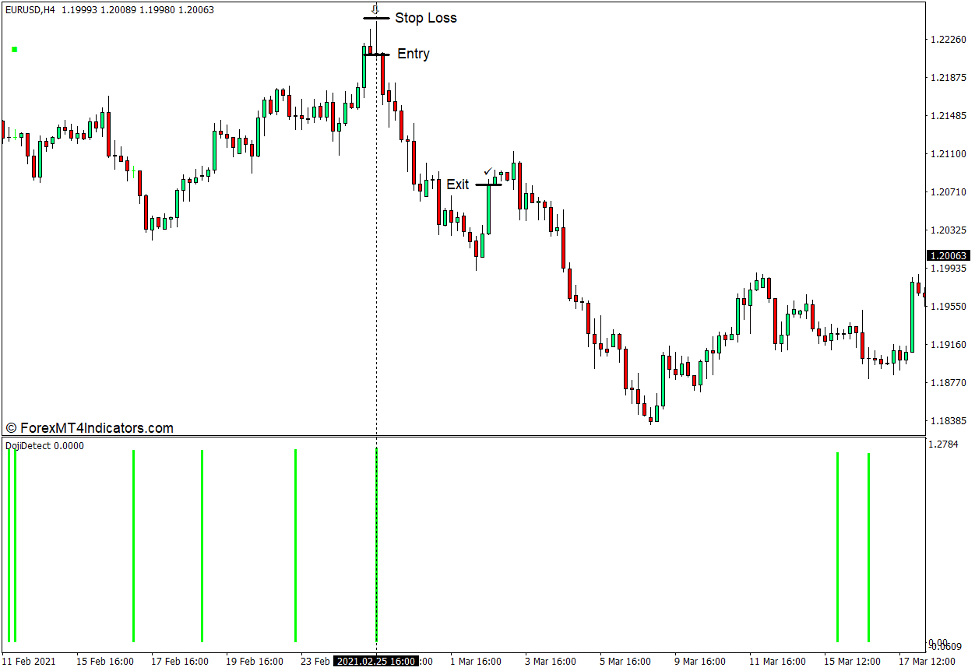Viewport: 977px width, 672px height.
Task: Click the Stop Loss text label
Action: point(425,18)
